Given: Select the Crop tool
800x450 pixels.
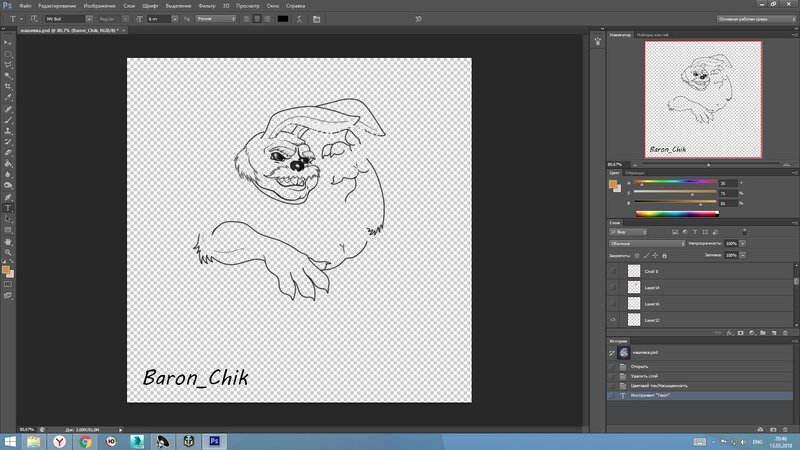Looking at the screenshot, I should pos(8,86).
